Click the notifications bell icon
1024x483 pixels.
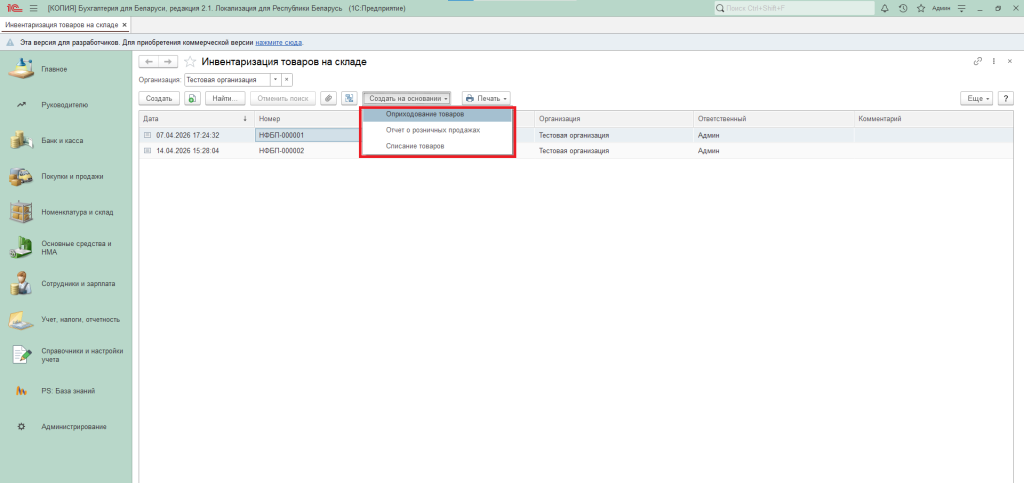click(x=886, y=8)
